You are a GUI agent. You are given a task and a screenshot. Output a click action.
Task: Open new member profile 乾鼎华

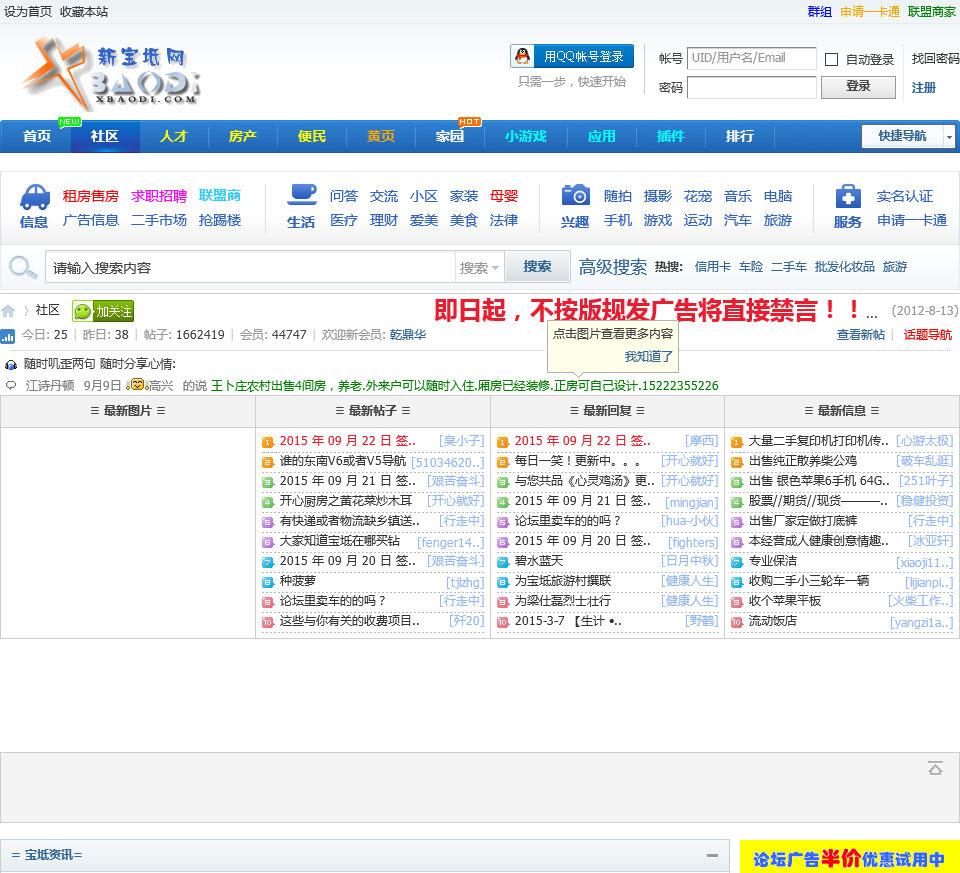tap(408, 335)
